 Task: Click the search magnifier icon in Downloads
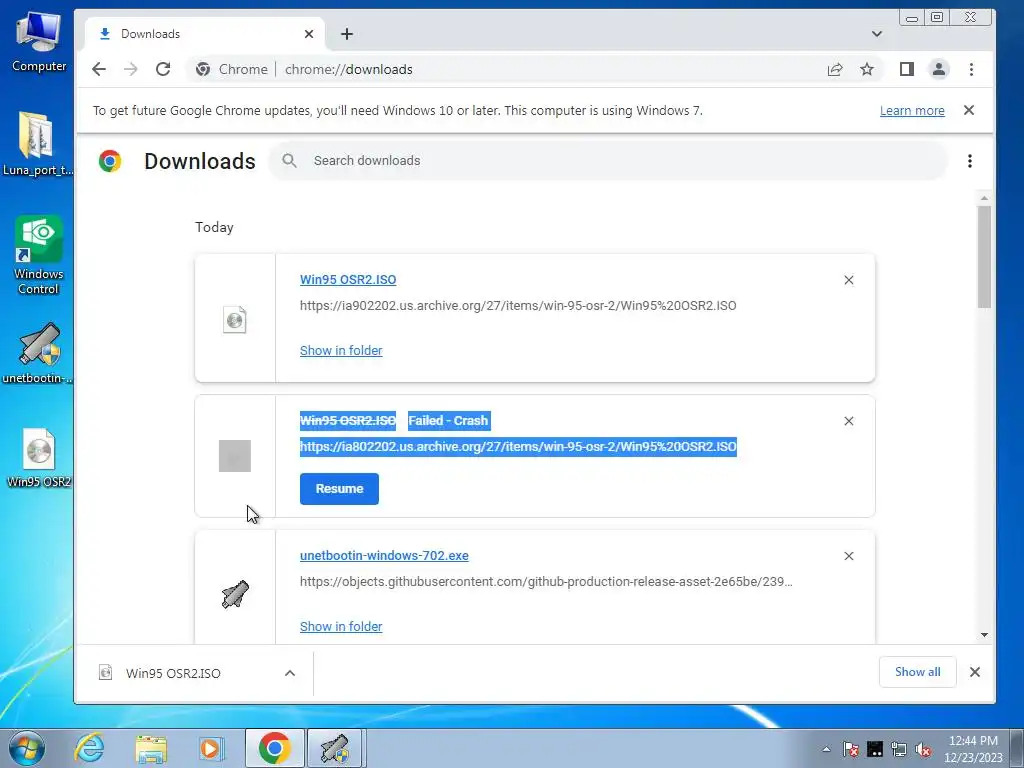point(289,161)
